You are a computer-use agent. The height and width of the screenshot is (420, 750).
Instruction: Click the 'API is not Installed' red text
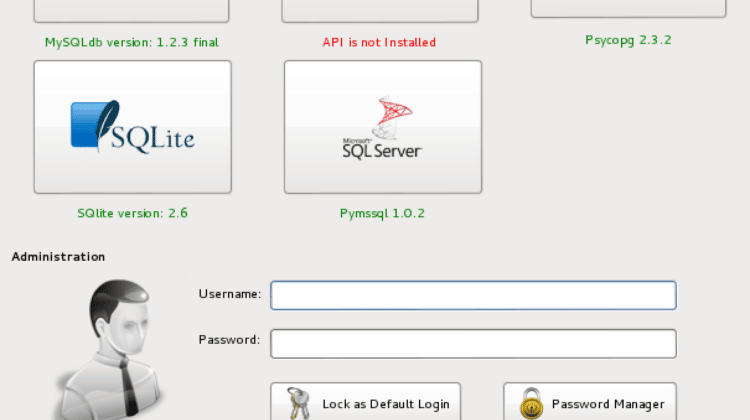click(379, 43)
